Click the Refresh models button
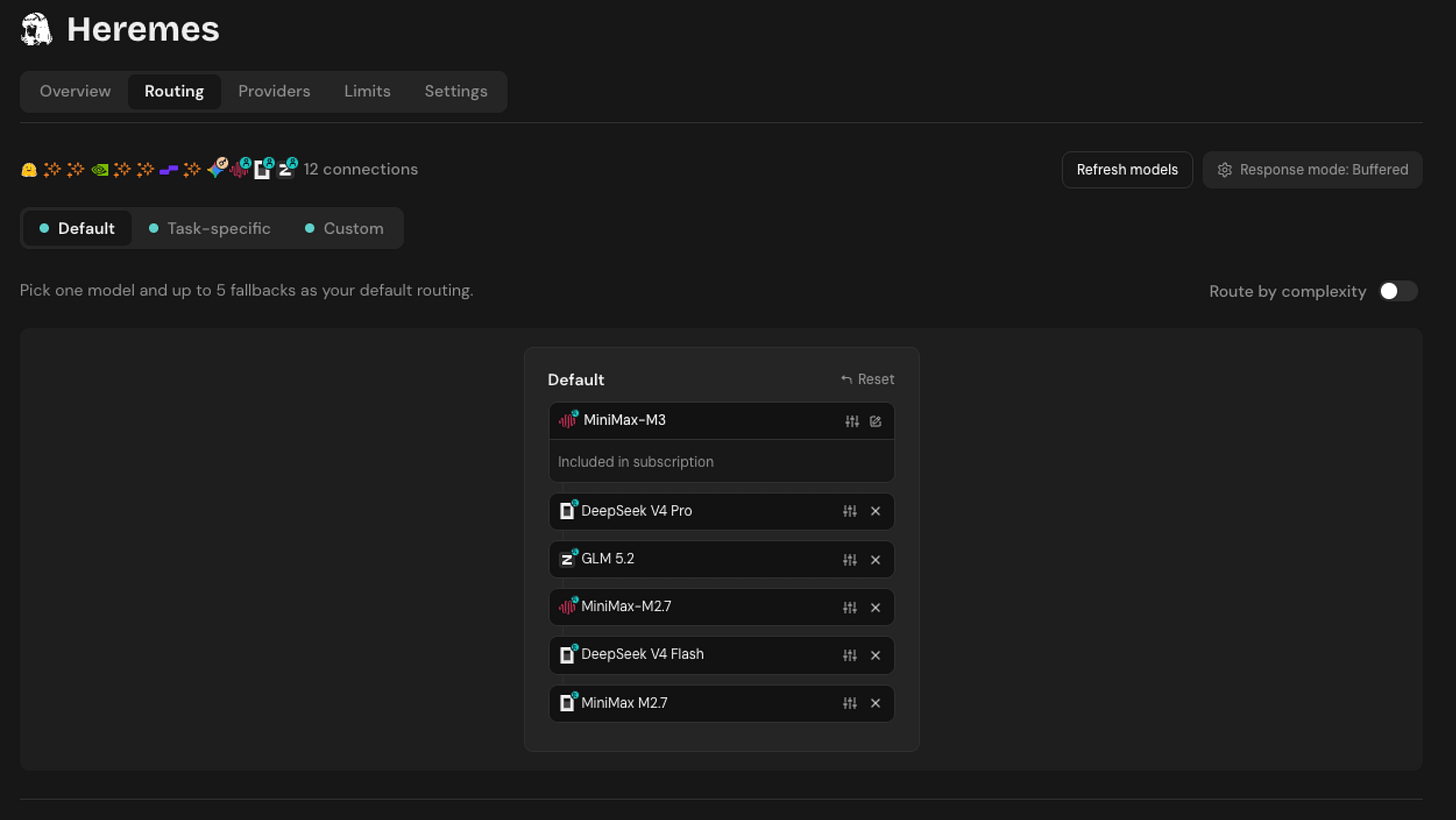Viewport: 1456px width, 820px height. (x=1127, y=170)
